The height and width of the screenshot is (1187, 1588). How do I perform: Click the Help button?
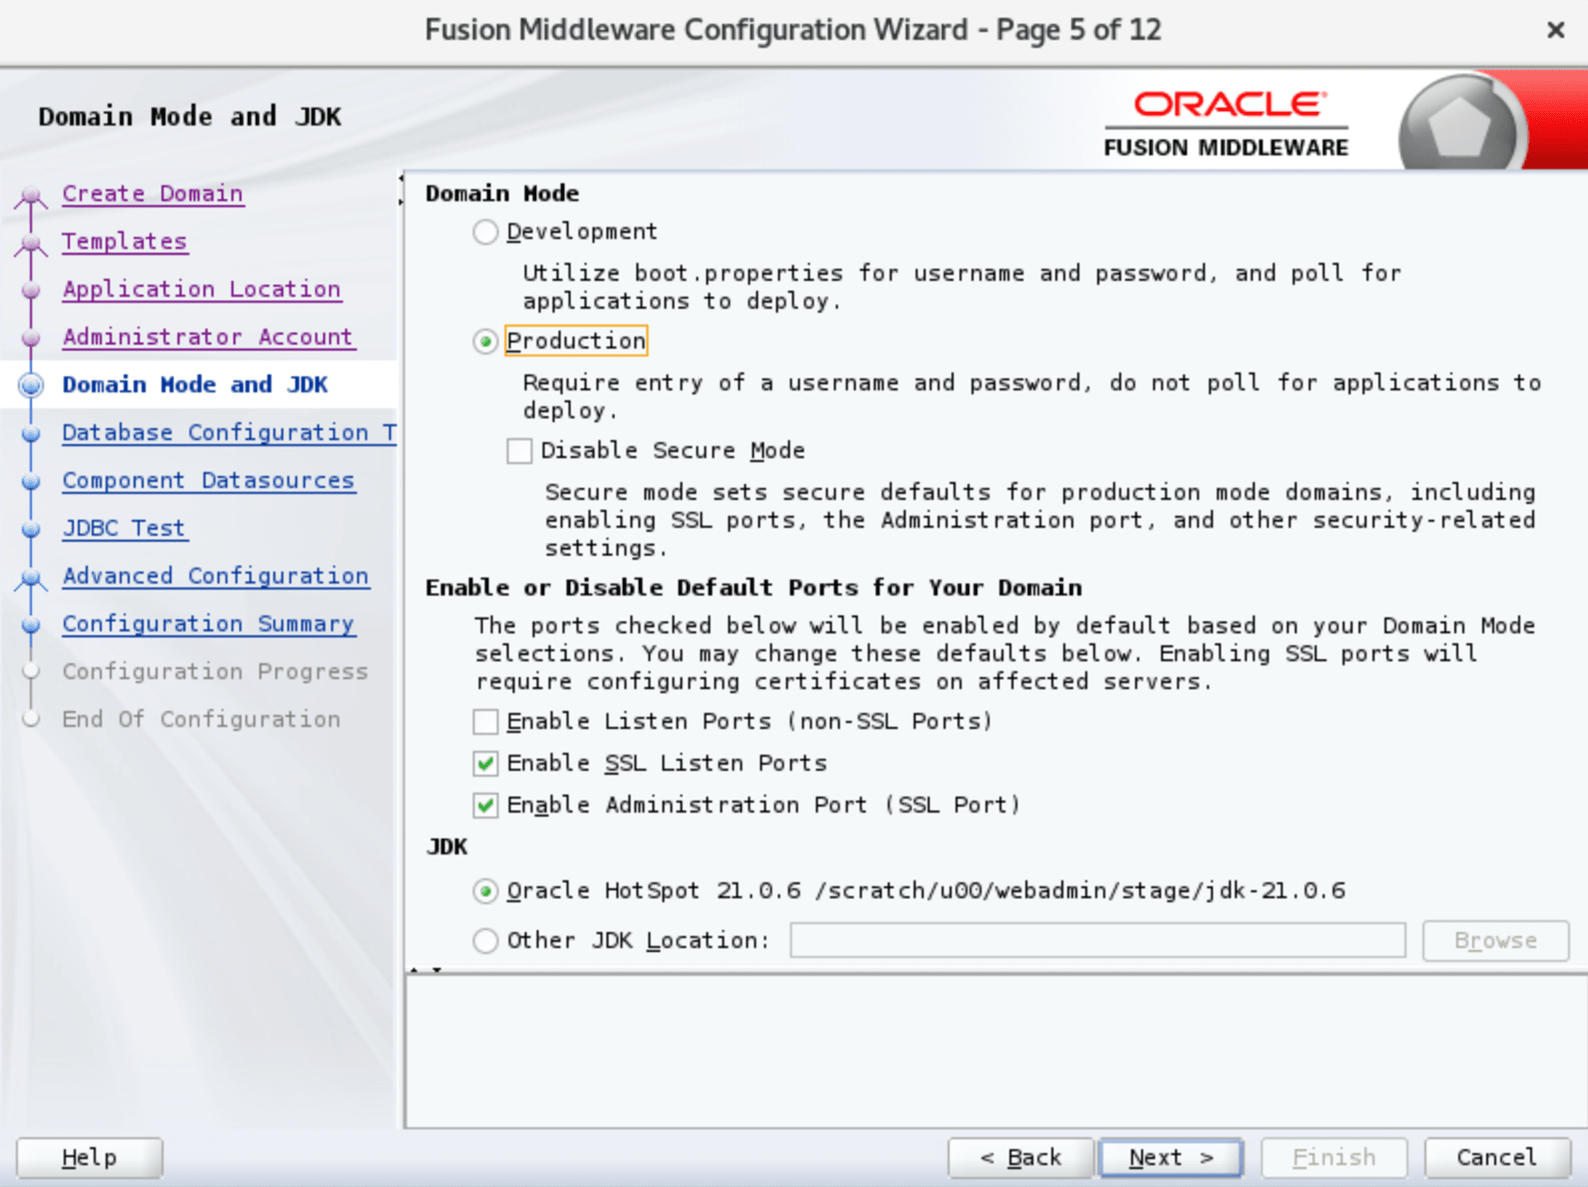(89, 1158)
